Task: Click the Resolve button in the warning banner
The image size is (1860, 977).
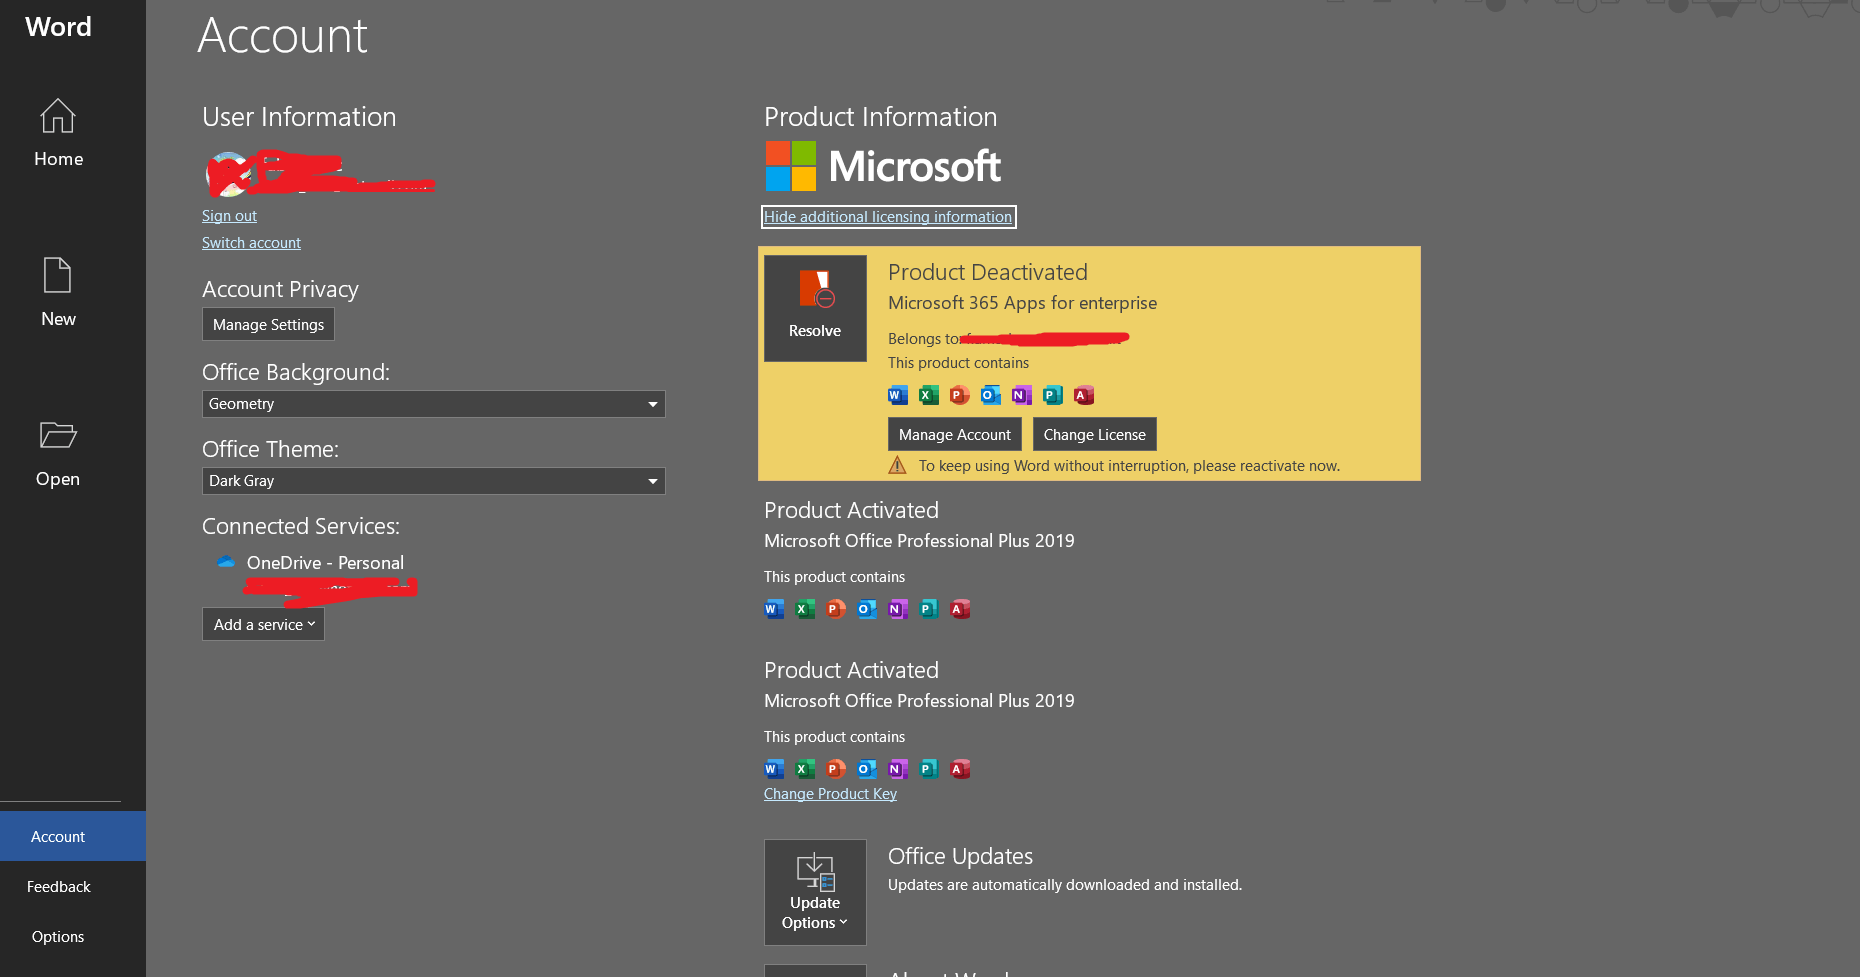Action: (x=815, y=308)
